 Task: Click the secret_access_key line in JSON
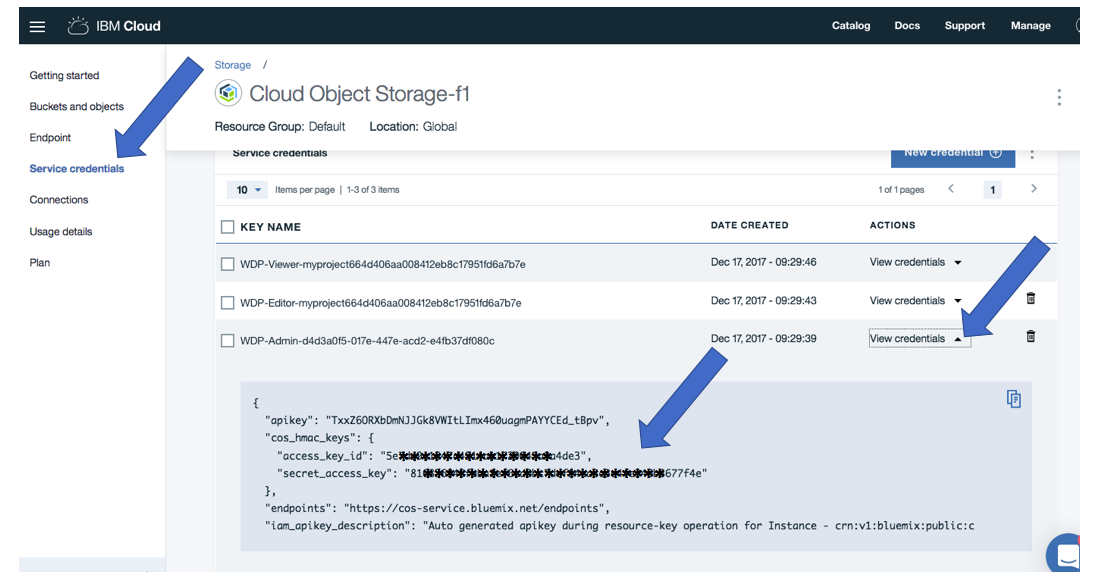coord(492,473)
